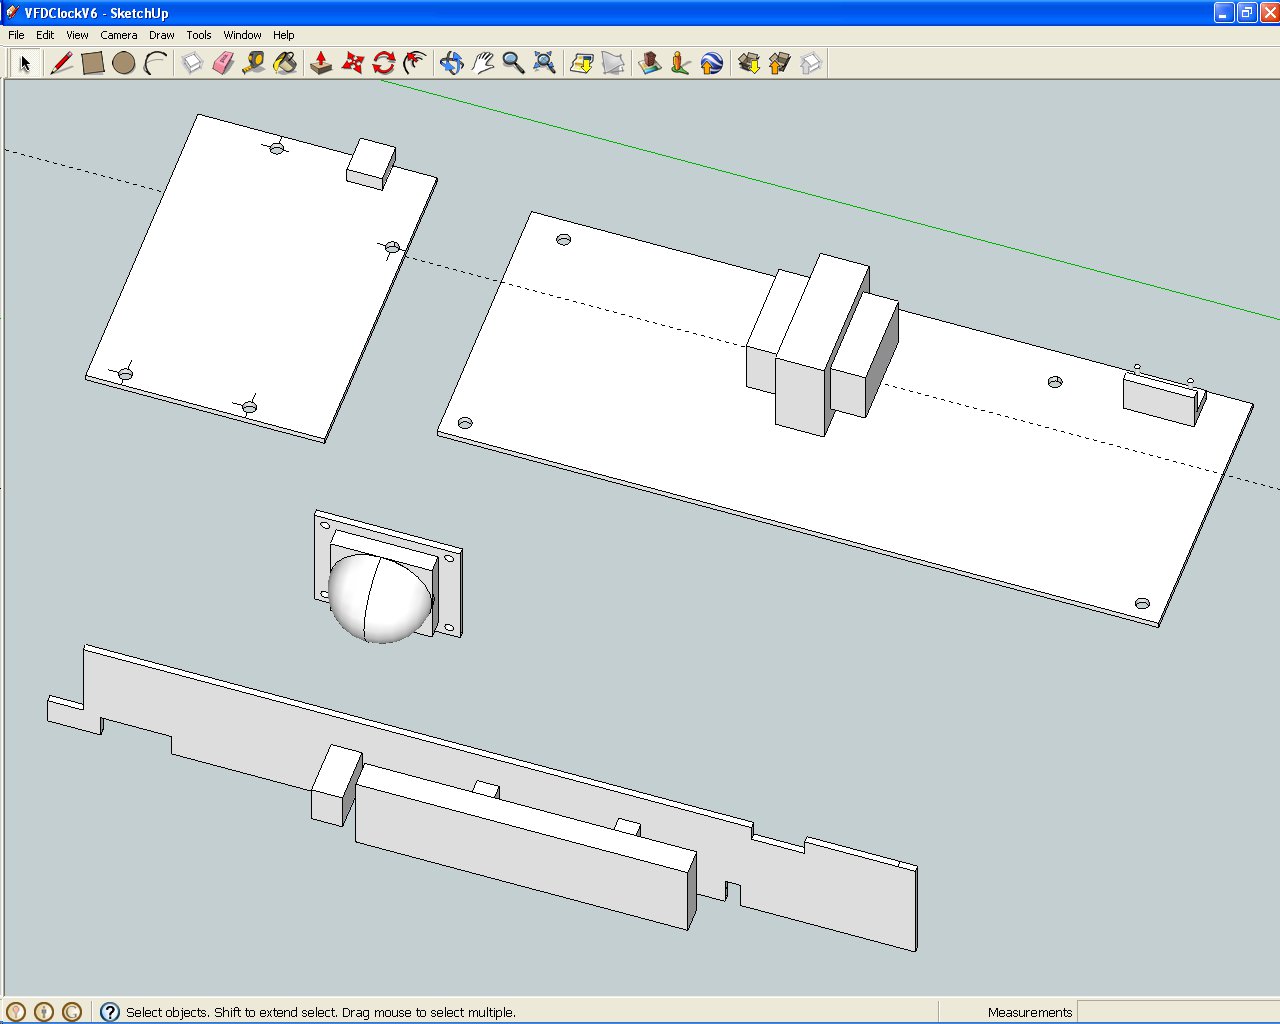The image size is (1280, 1024).
Task: Open the File menu
Action: (x=16, y=35)
